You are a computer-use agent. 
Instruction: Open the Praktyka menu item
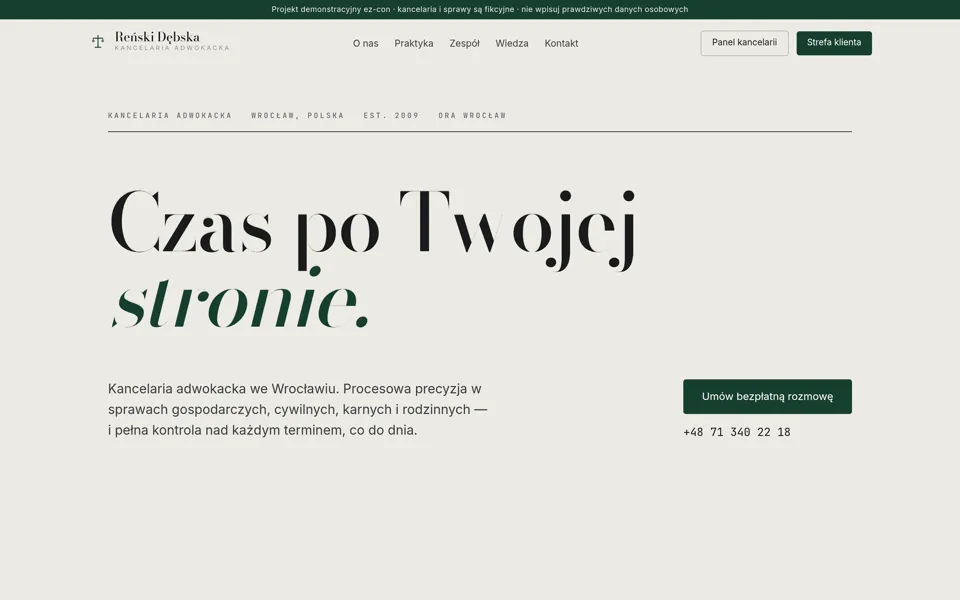coord(414,43)
